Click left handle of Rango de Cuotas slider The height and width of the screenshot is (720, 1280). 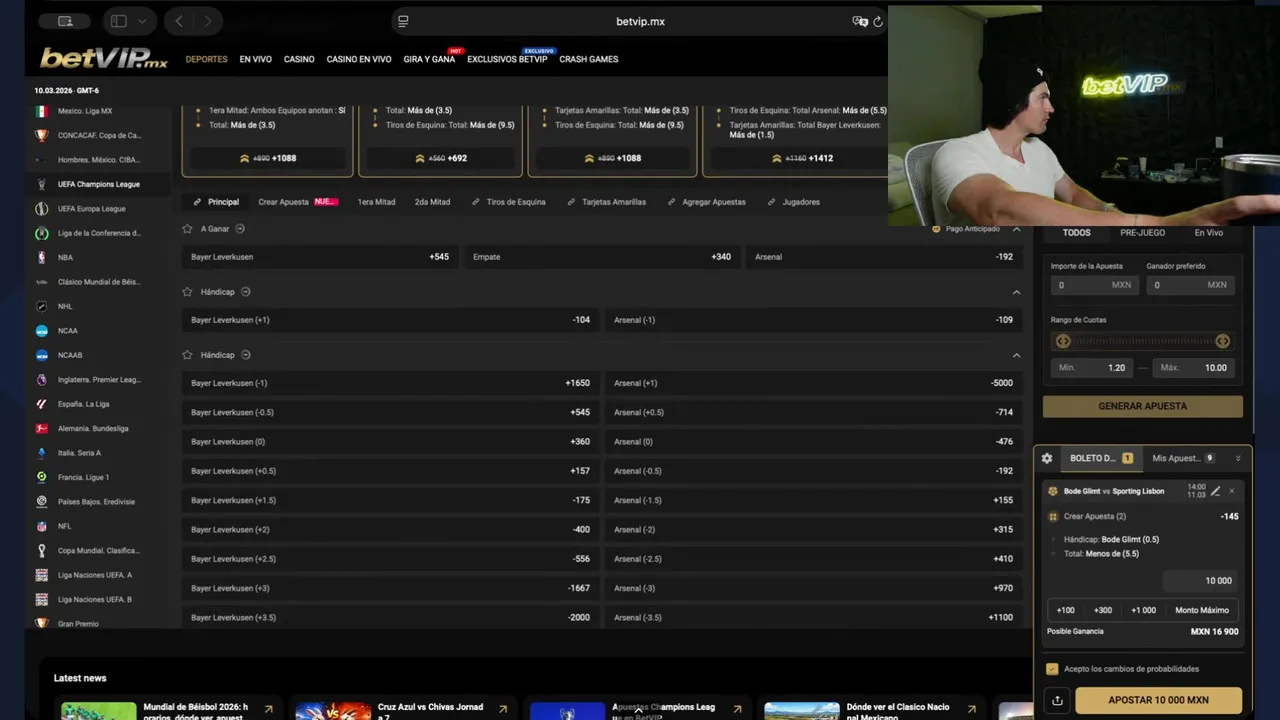click(1063, 341)
